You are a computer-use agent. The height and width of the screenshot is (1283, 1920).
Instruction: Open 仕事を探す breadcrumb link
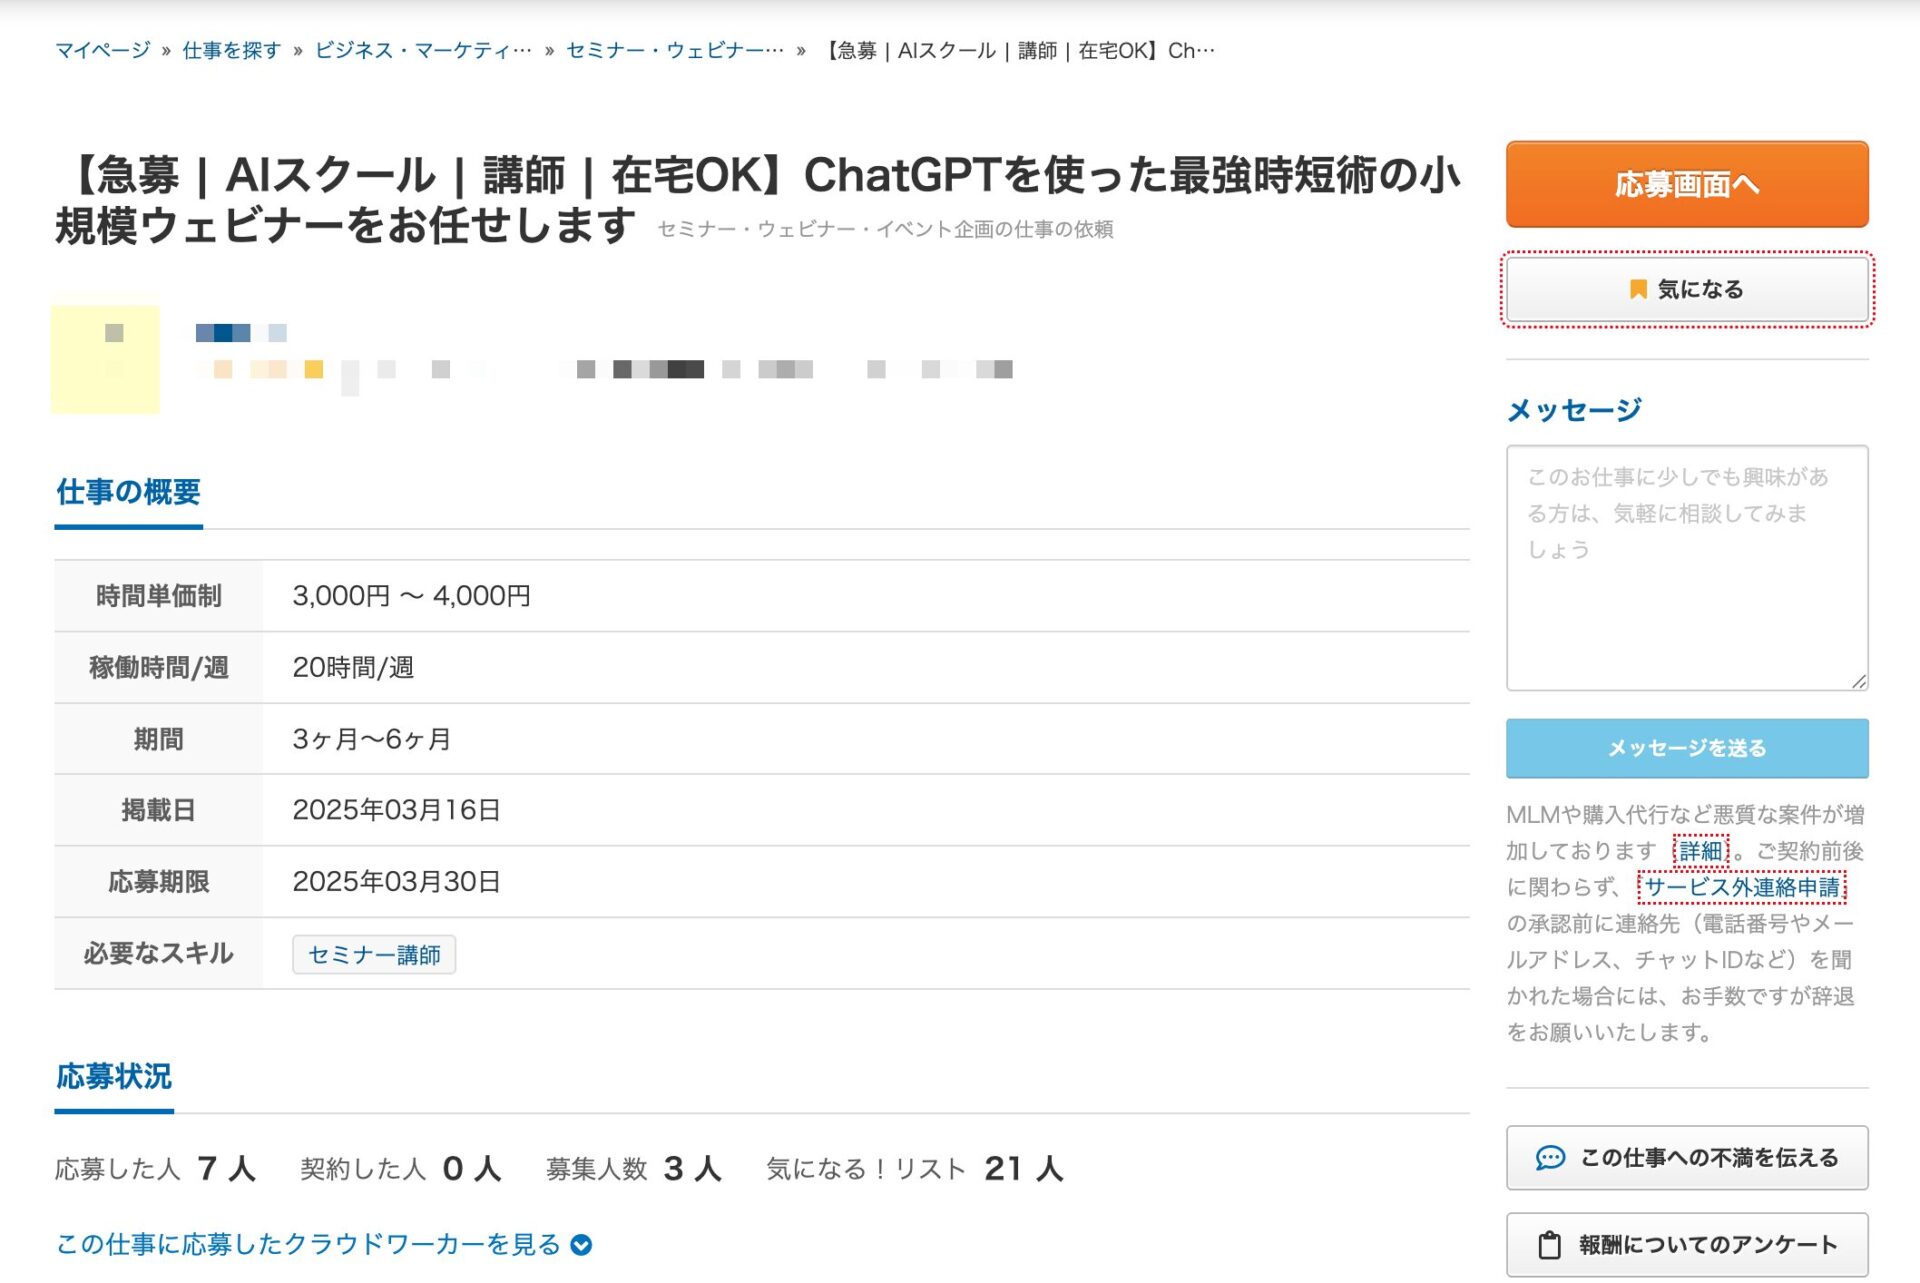231,51
